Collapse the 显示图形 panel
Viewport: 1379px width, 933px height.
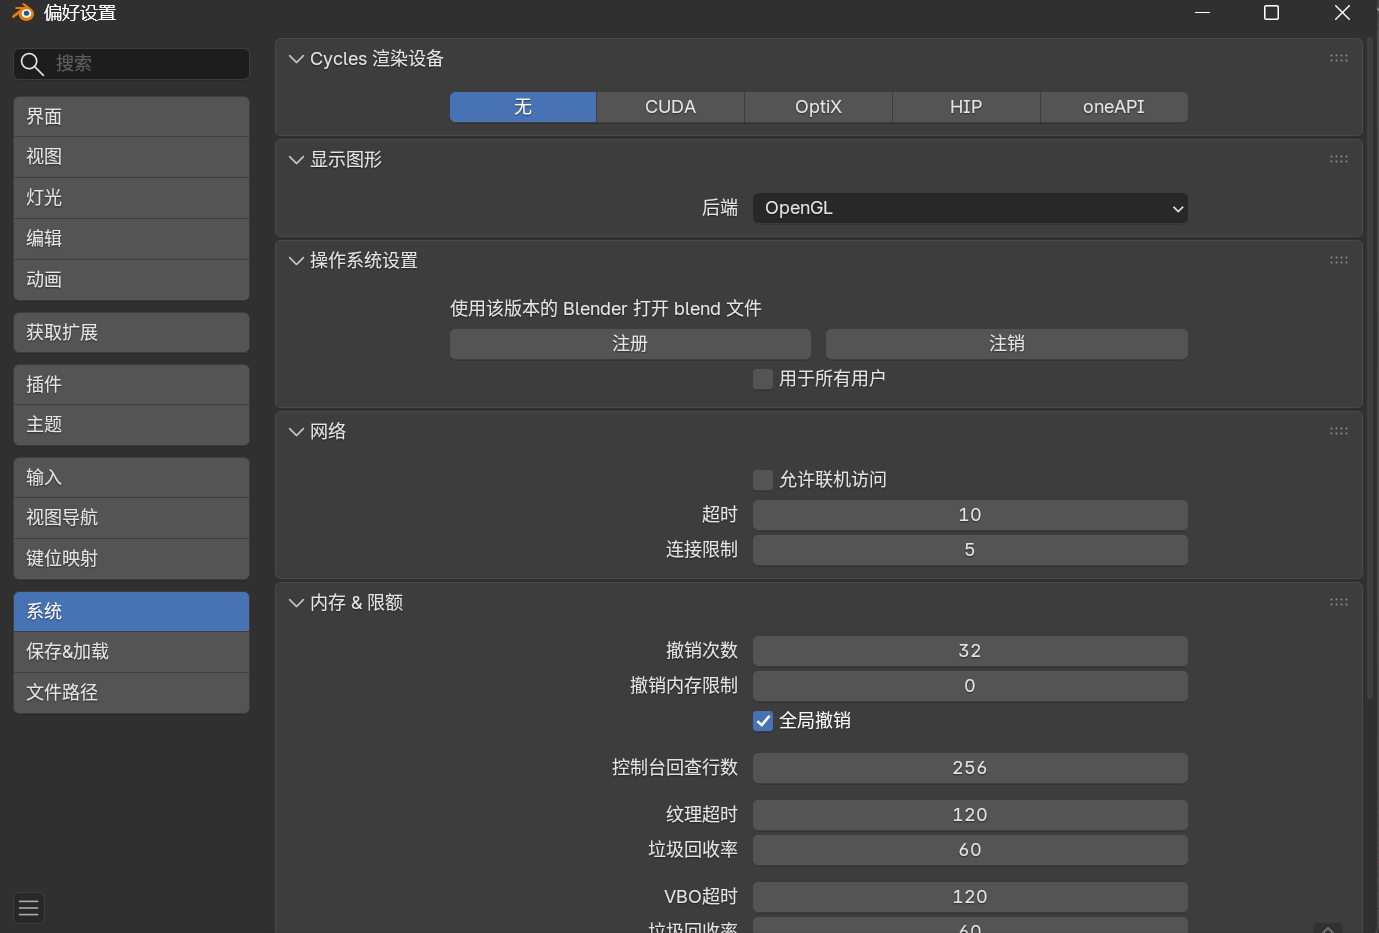[x=296, y=160]
